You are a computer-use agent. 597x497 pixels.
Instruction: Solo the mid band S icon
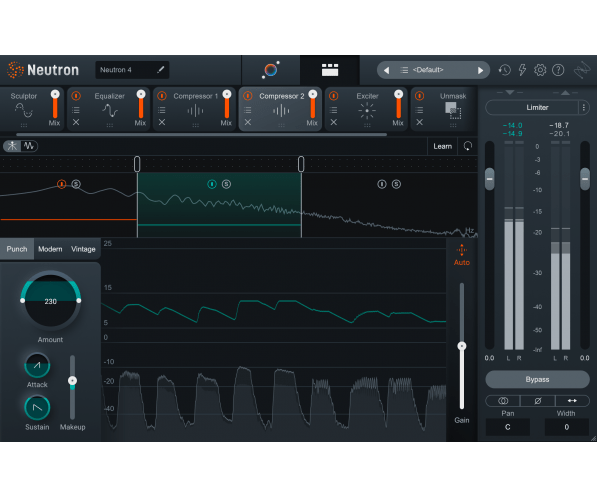click(227, 184)
